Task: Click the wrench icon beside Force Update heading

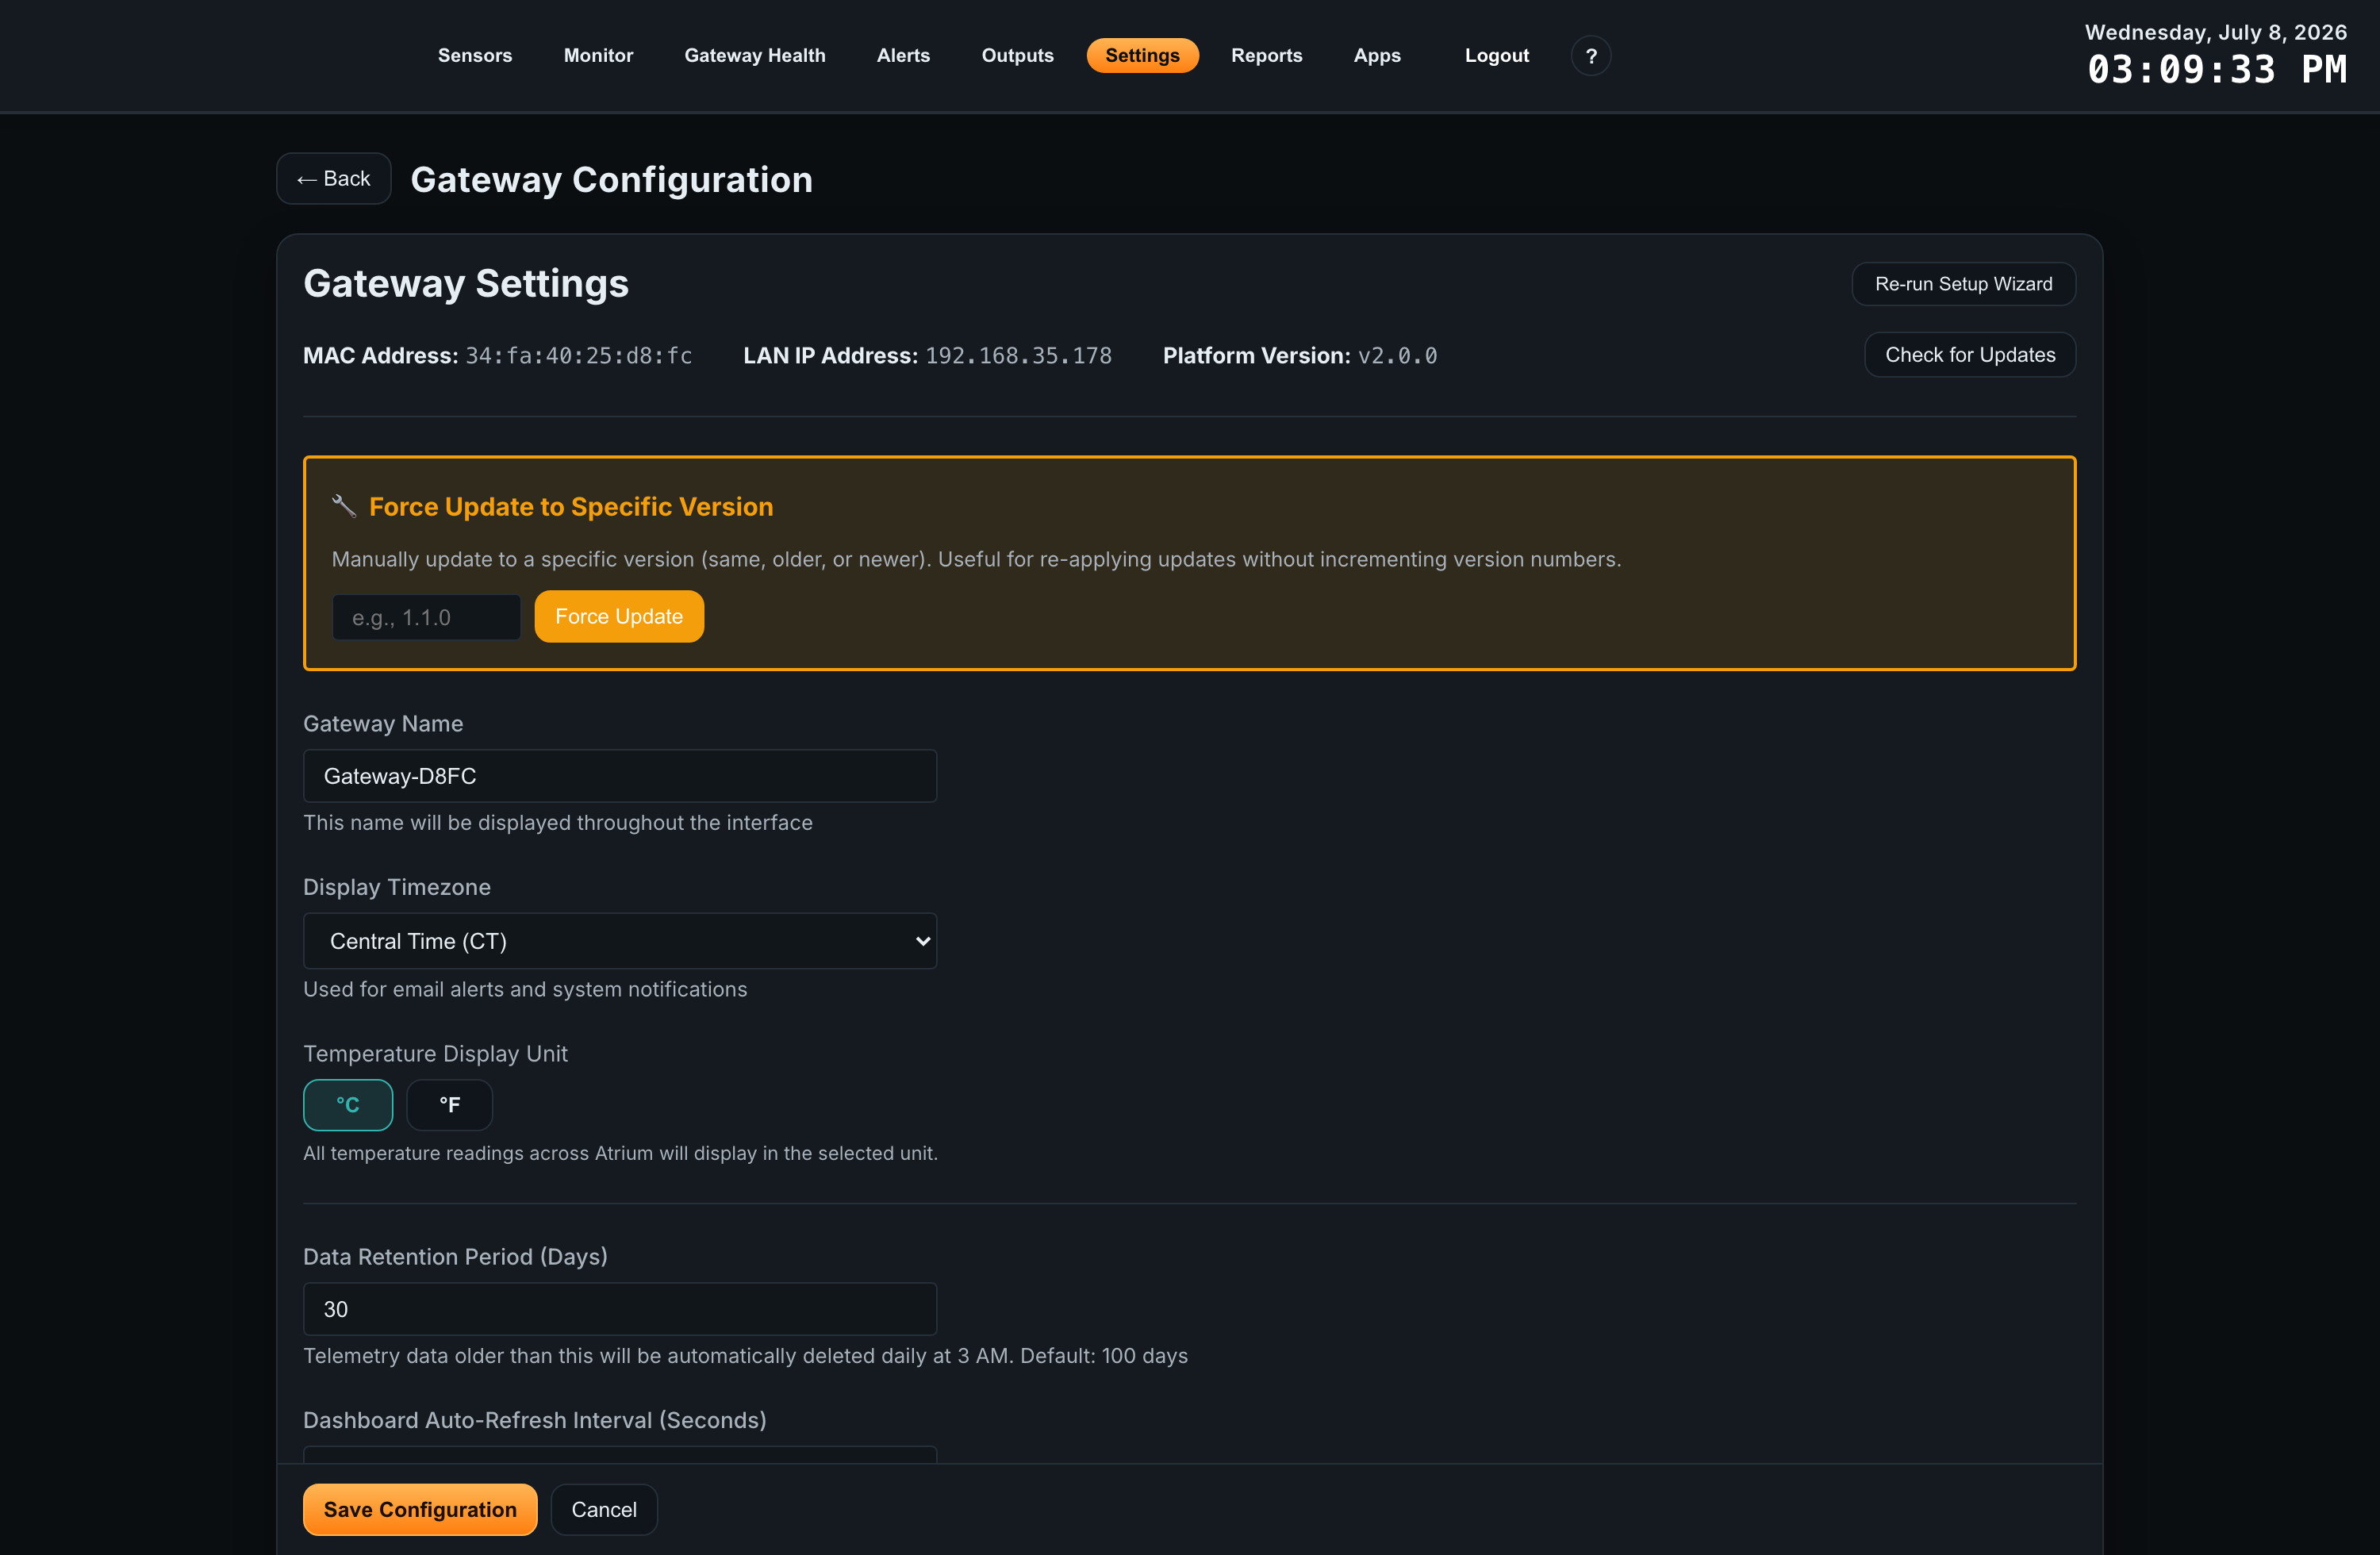Action: (x=343, y=506)
